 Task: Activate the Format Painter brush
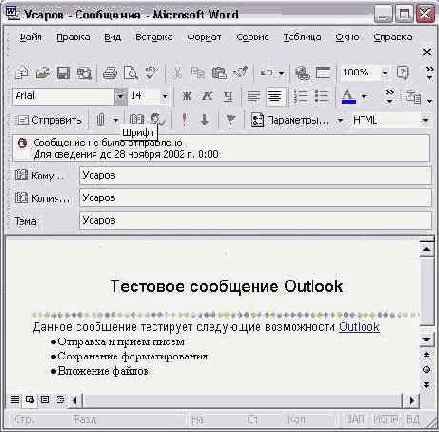(x=240, y=73)
